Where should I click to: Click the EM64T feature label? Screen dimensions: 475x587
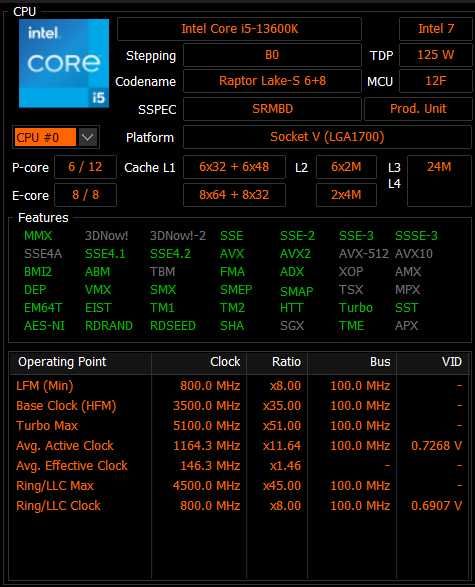click(x=43, y=308)
